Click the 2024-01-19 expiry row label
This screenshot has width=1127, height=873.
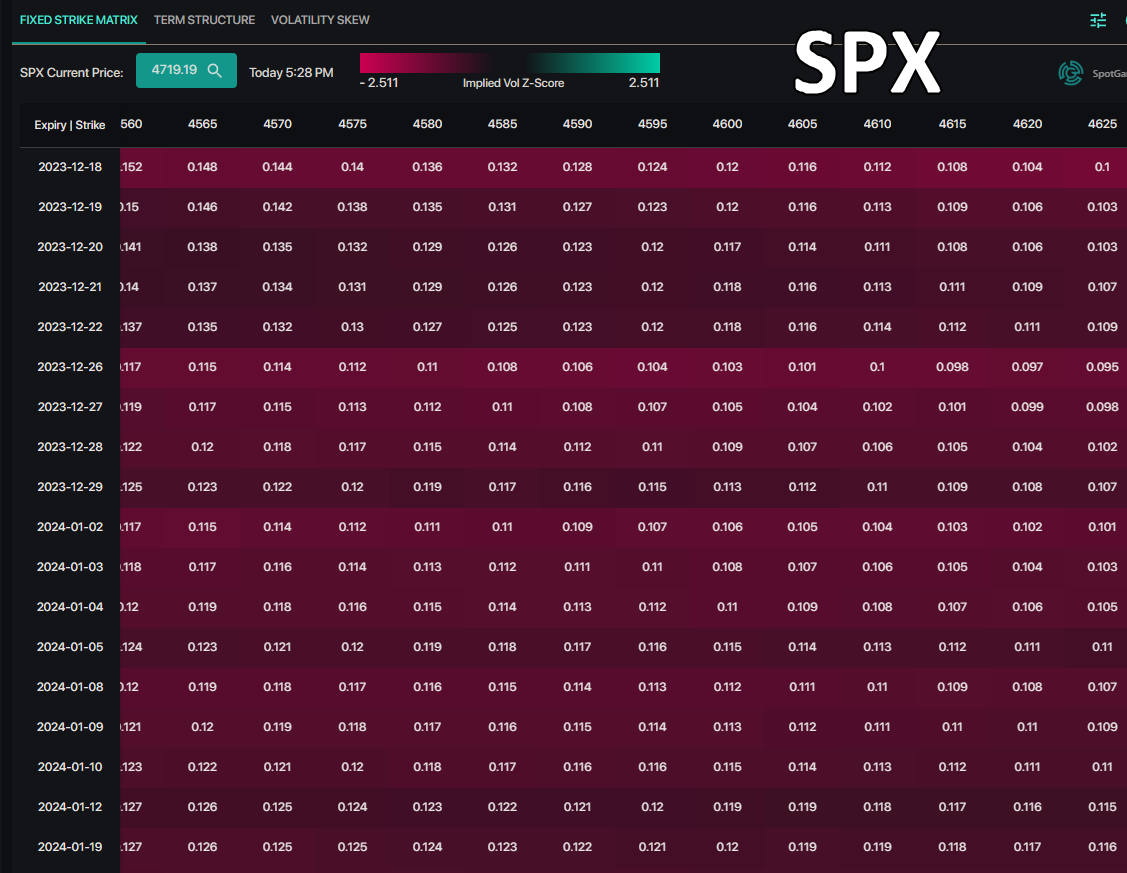point(70,847)
